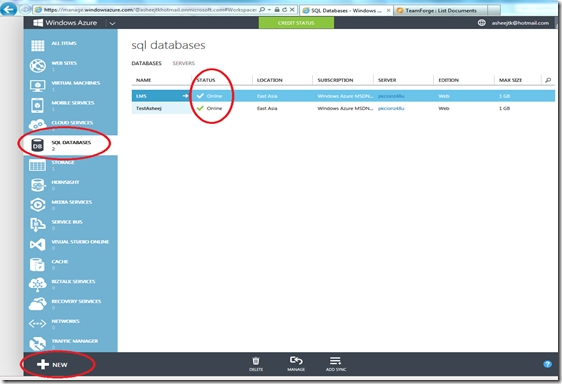Select the LMS database name

141,96
